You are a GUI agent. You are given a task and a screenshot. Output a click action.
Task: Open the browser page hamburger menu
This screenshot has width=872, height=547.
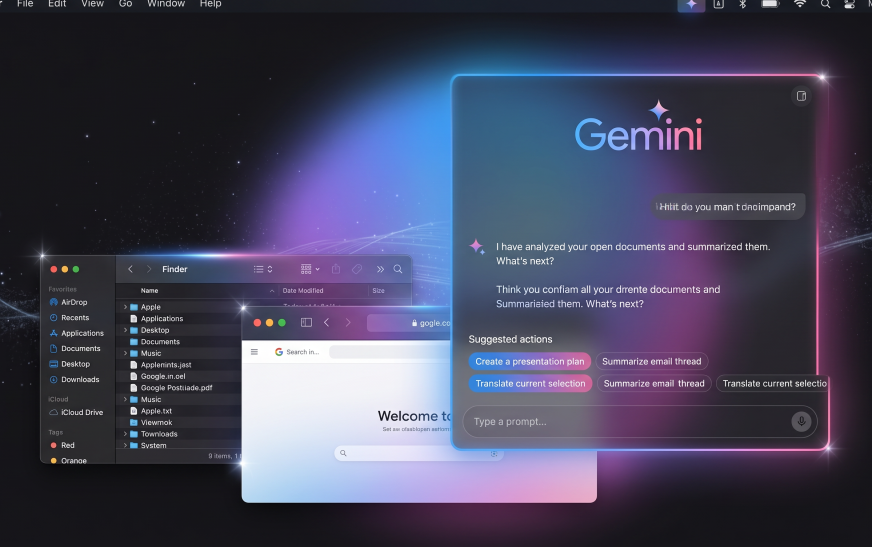254,352
